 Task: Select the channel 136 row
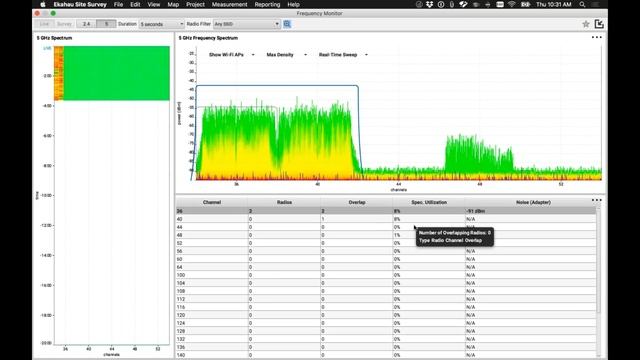386,347
